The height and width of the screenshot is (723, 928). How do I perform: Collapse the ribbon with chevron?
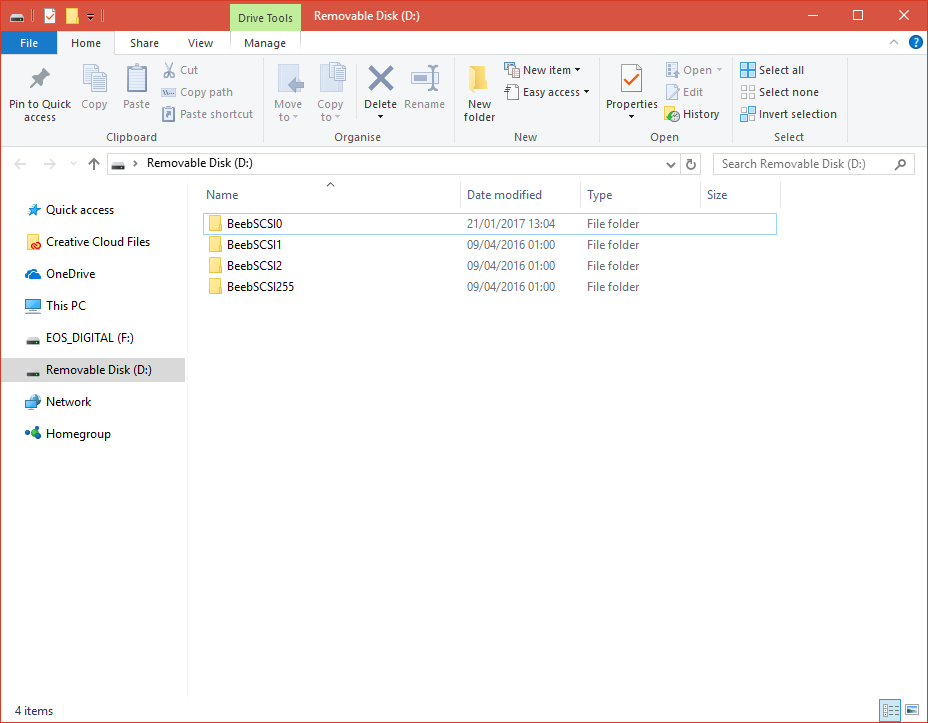[x=894, y=43]
